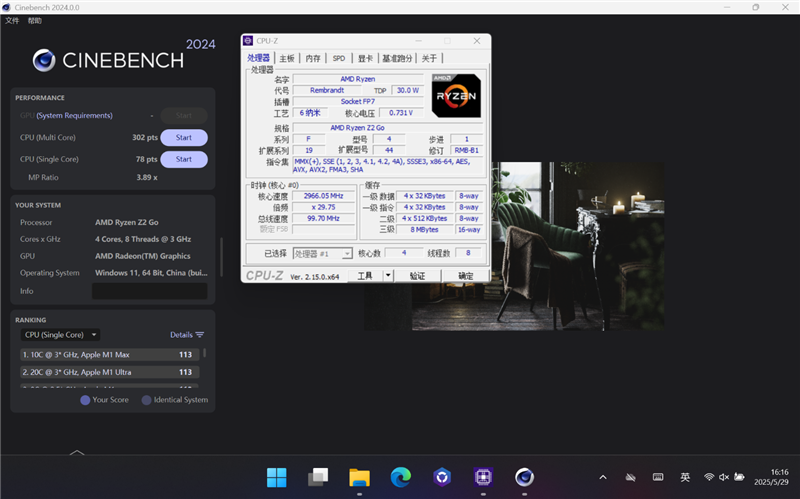Start the CPU Single Core benchmark
Viewport: 800px width, 499px height.
tap(184, 159)
